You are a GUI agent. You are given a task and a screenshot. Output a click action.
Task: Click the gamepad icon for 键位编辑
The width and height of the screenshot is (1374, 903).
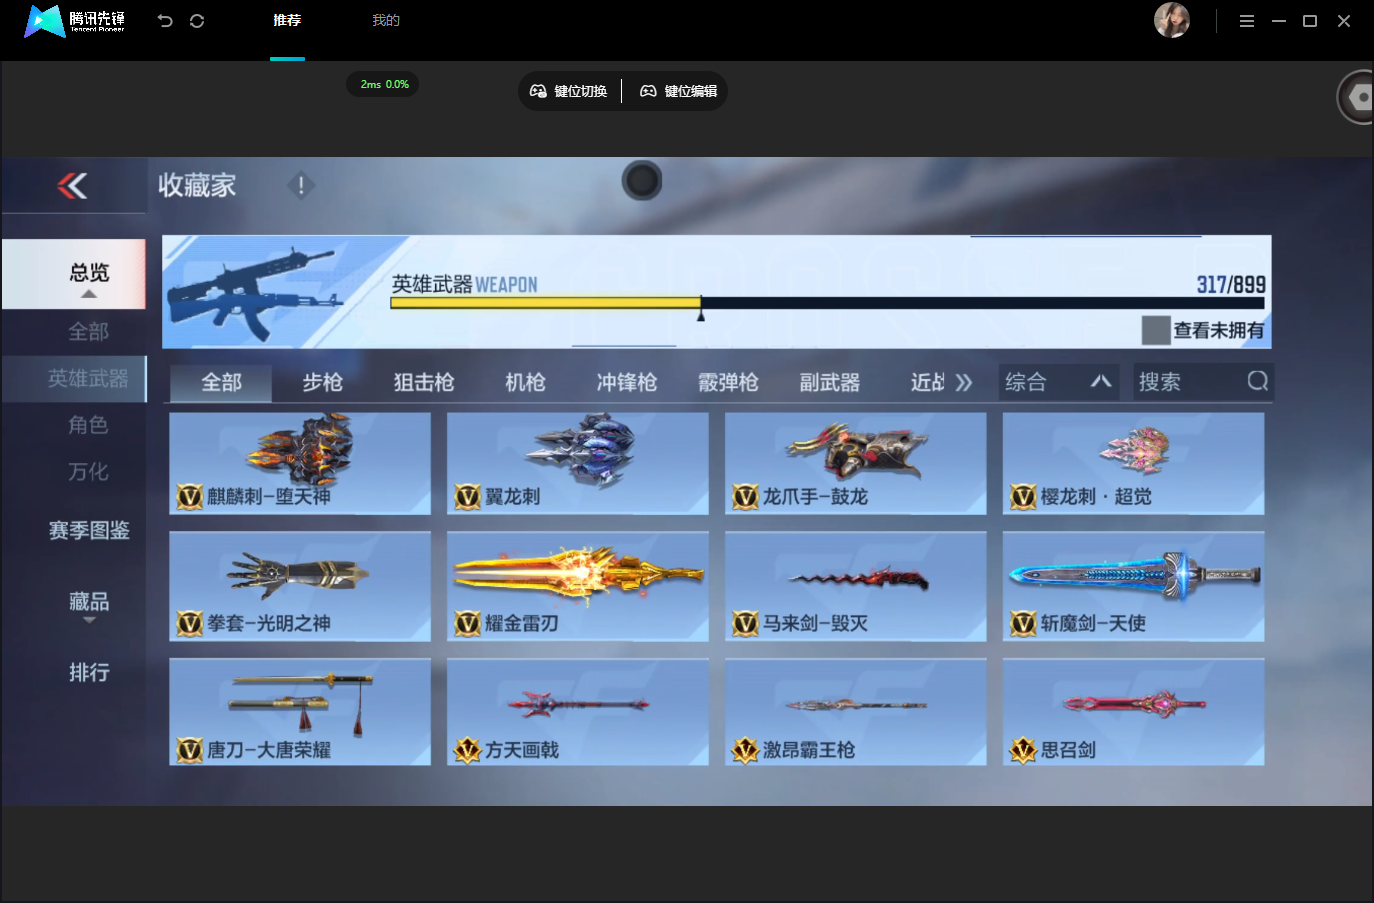[x=648, y=91]
